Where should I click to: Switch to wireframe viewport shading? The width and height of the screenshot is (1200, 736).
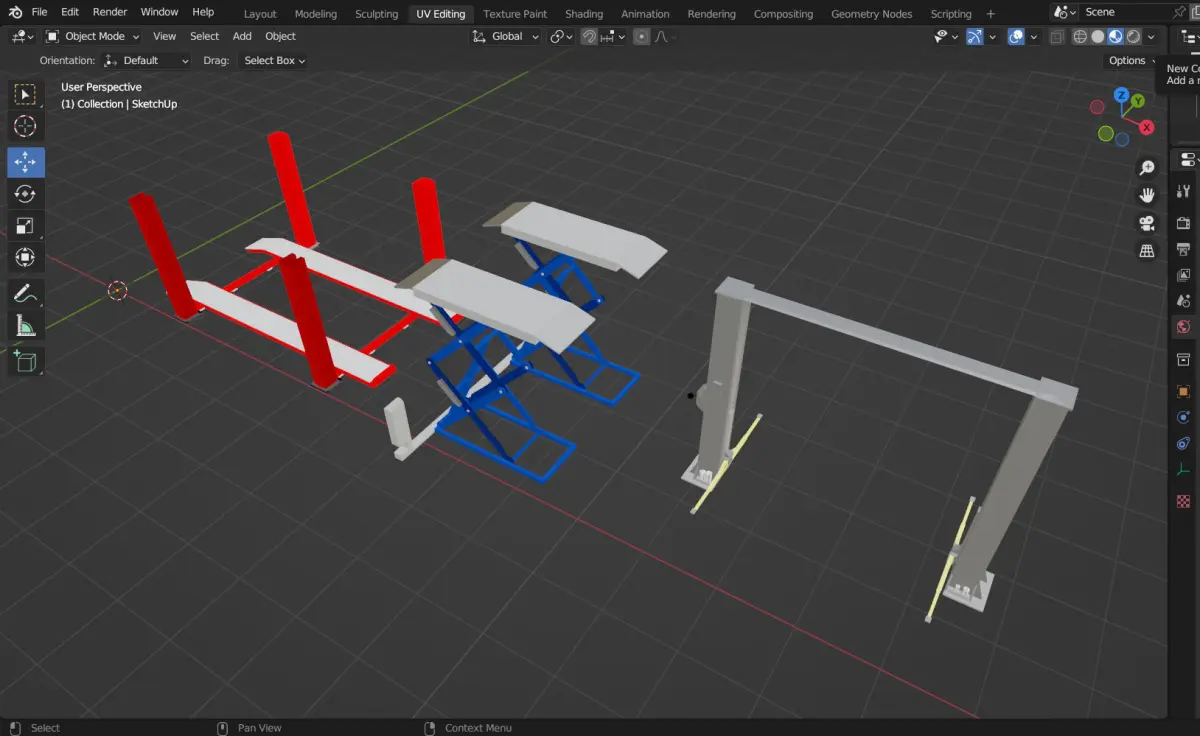(x=1081, y=36)
